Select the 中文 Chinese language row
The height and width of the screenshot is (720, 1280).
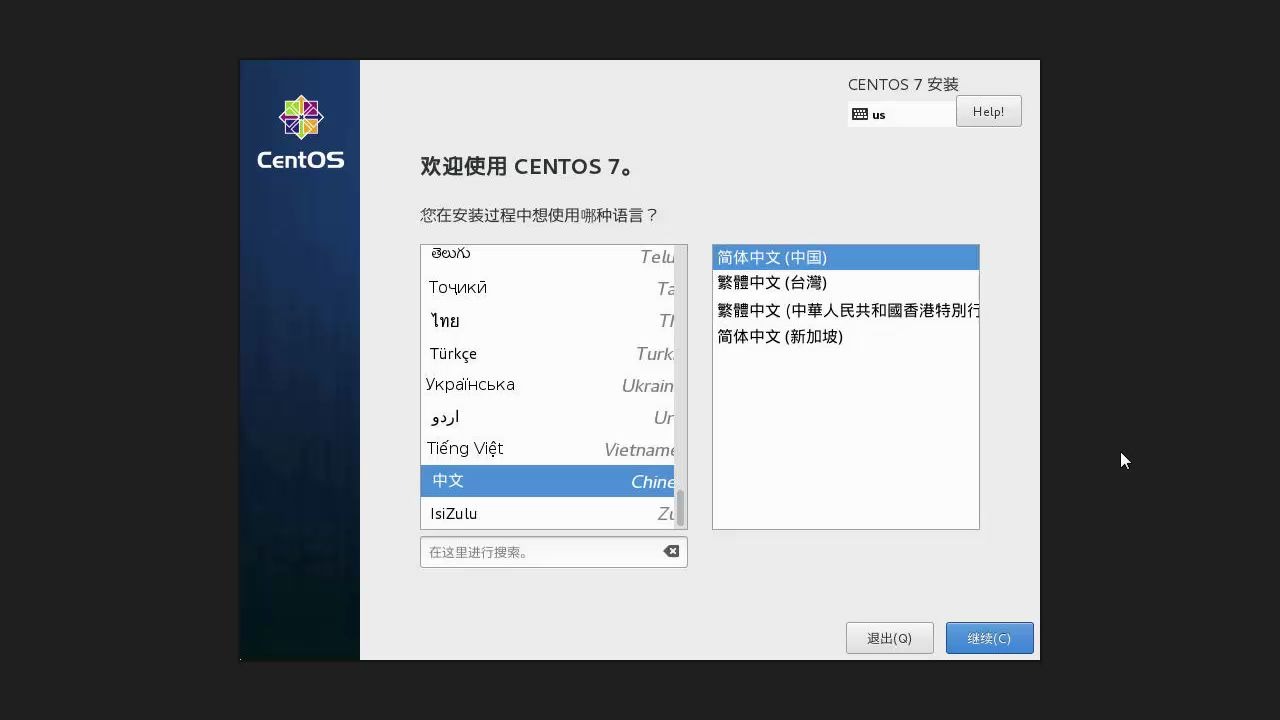pyautogui.click(x=547, y=481)
